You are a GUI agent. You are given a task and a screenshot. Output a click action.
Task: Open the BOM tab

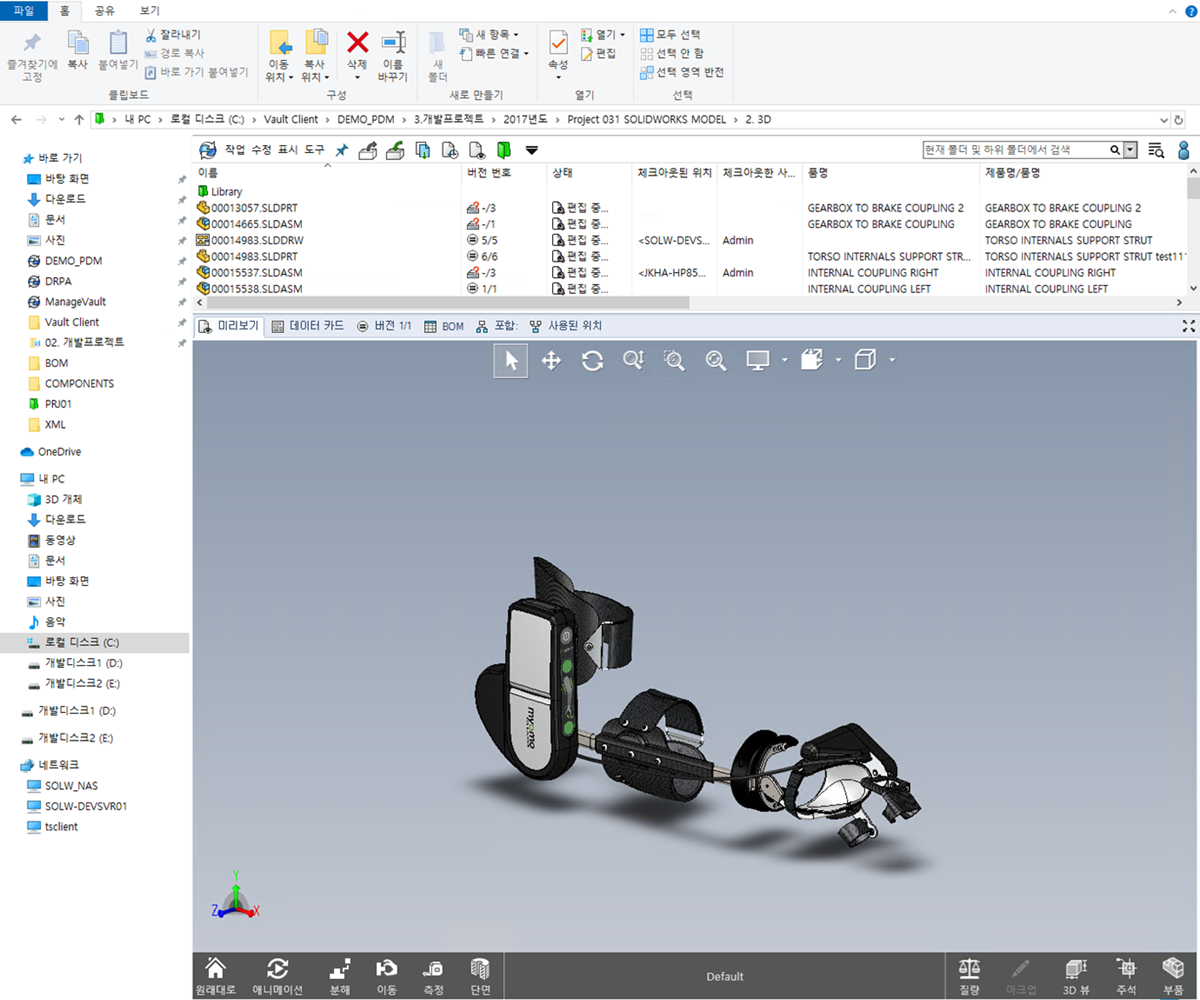(444, 326)
